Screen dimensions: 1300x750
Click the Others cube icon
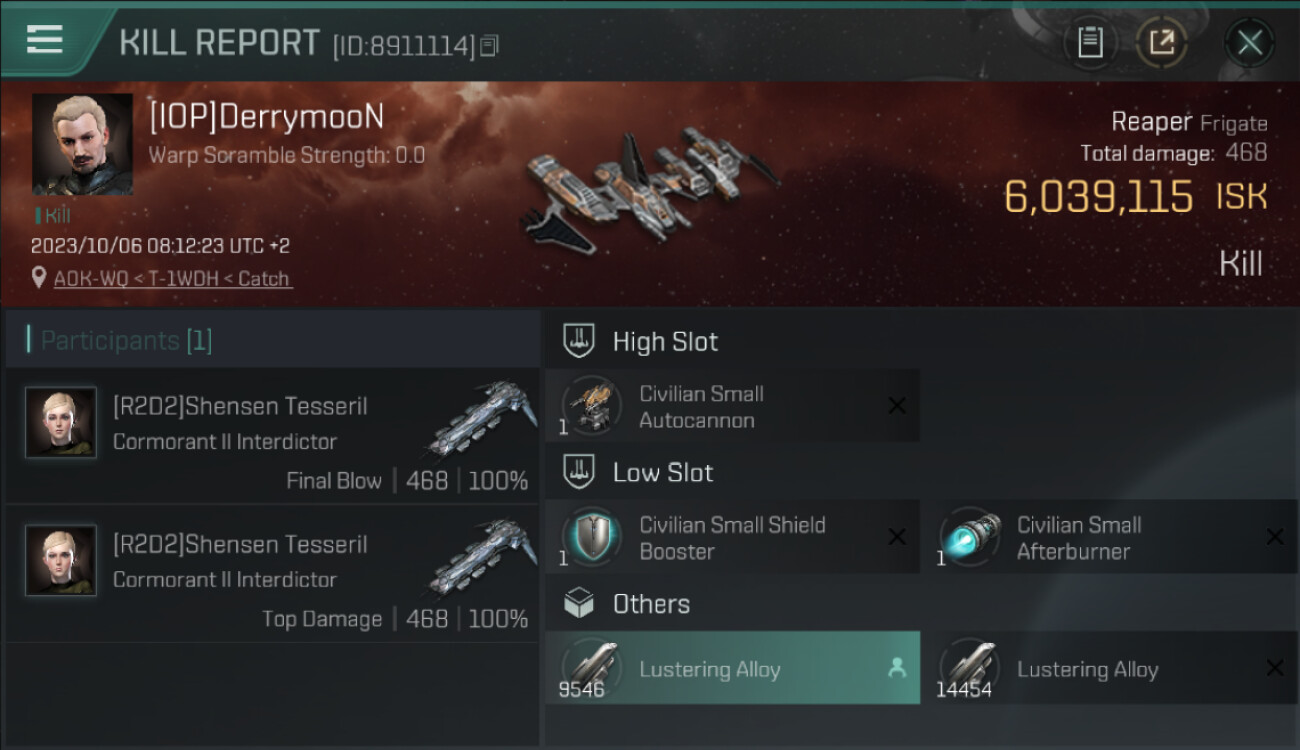point(579,603)
